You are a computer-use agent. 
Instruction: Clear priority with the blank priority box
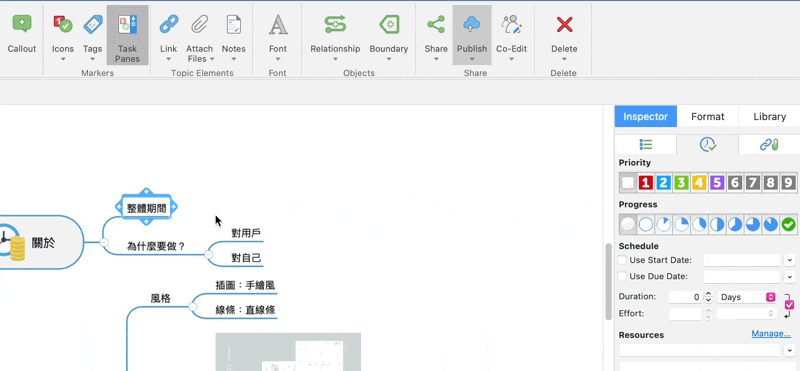(628, 182)
